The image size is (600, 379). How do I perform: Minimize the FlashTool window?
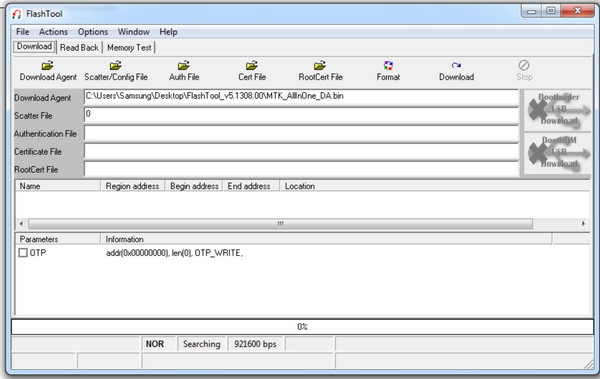coord(531,11)
